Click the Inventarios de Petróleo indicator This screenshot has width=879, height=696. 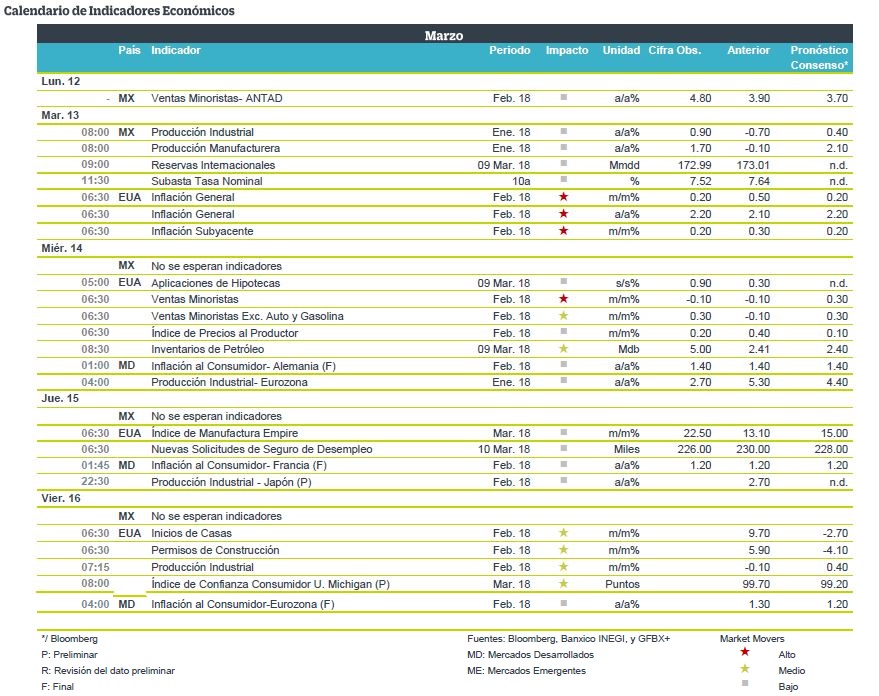tap(207, 349)
